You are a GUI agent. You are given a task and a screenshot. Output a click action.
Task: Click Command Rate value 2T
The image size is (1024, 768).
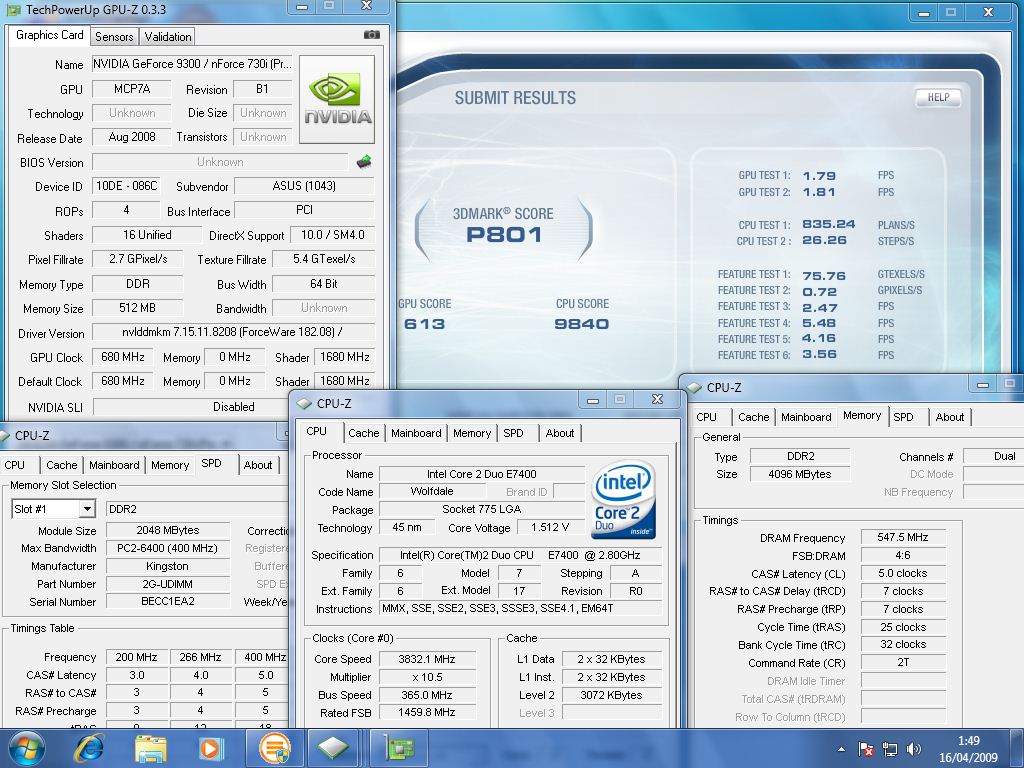coord(903,662)
